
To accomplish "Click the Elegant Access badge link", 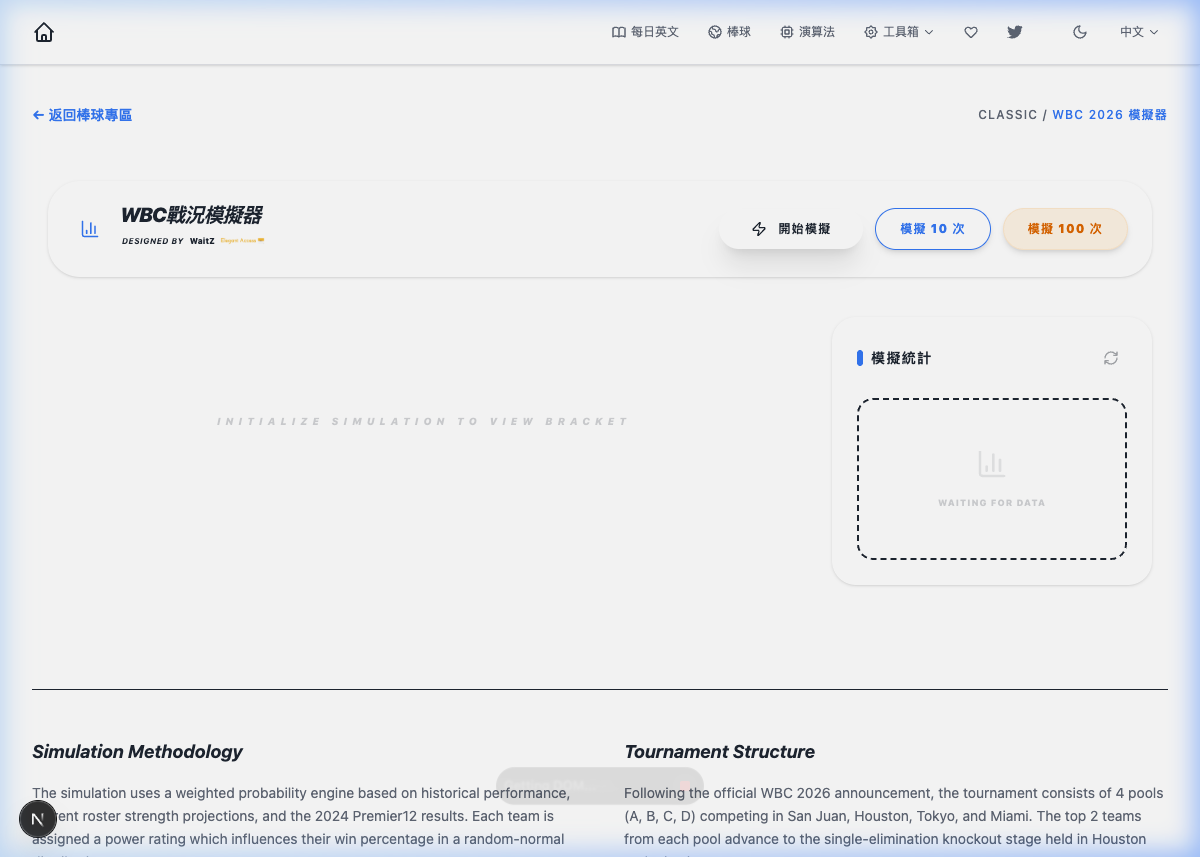I will point(242,241).
